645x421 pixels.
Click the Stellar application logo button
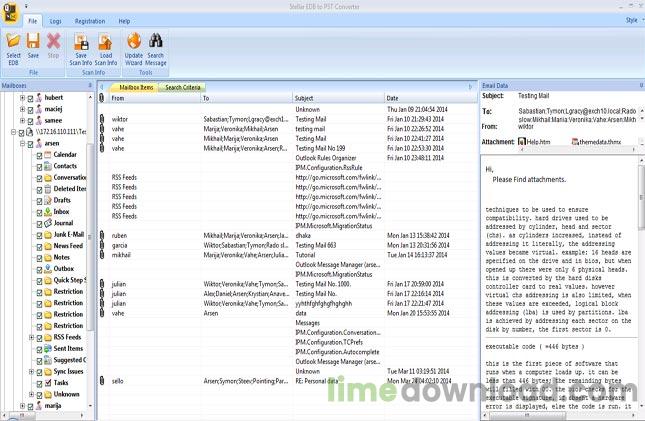10,13
